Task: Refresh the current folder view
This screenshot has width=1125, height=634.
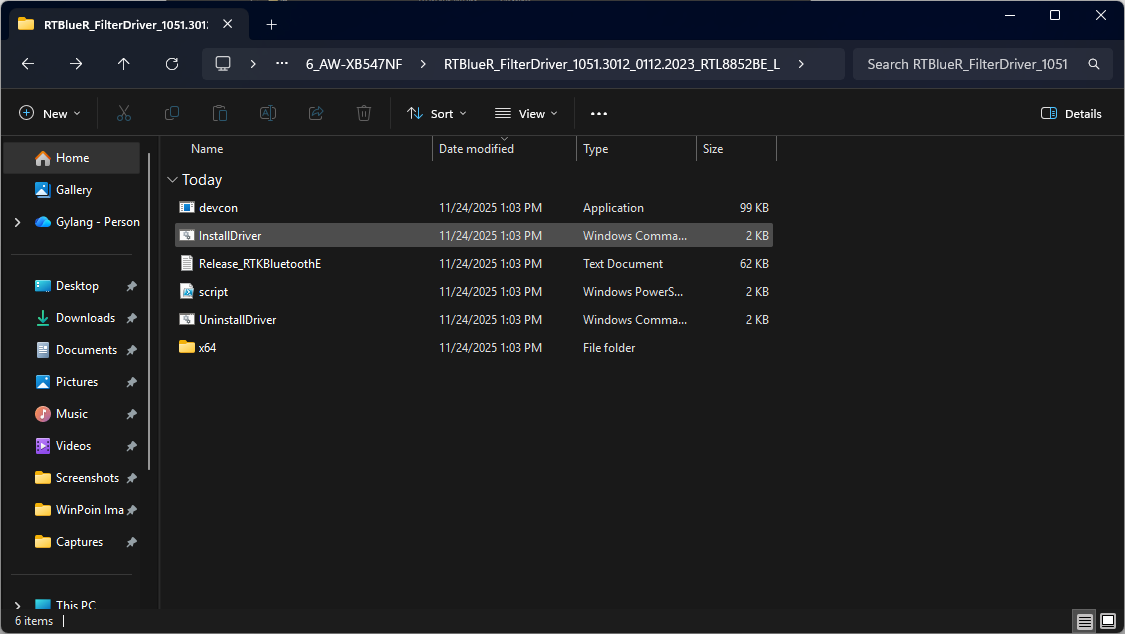Action: [172, 64]
